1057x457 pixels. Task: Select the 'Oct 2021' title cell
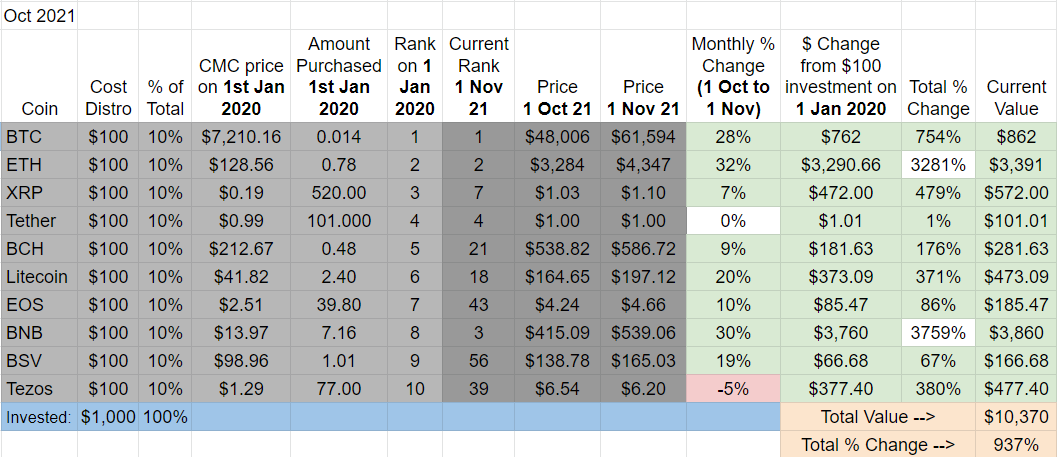point(40,15)
